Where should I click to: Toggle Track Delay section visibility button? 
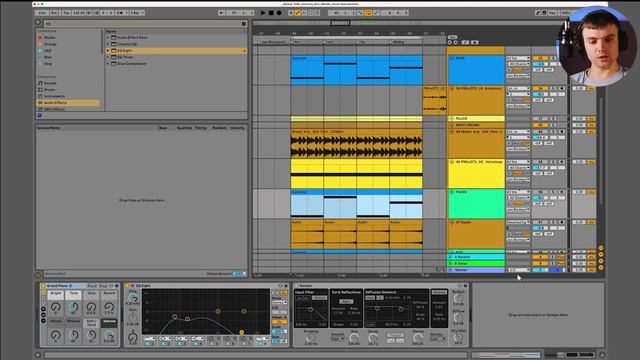point(601,267)
